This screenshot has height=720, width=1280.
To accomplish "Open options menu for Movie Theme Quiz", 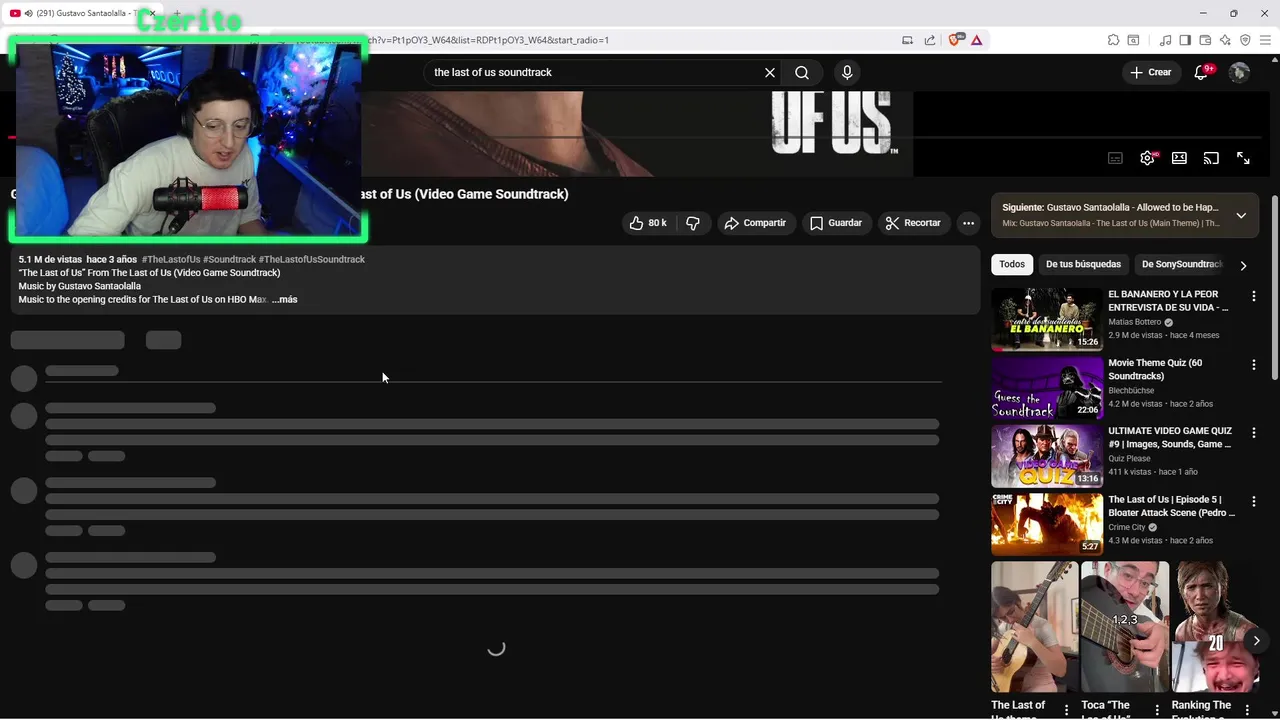I will [1254, 365].
